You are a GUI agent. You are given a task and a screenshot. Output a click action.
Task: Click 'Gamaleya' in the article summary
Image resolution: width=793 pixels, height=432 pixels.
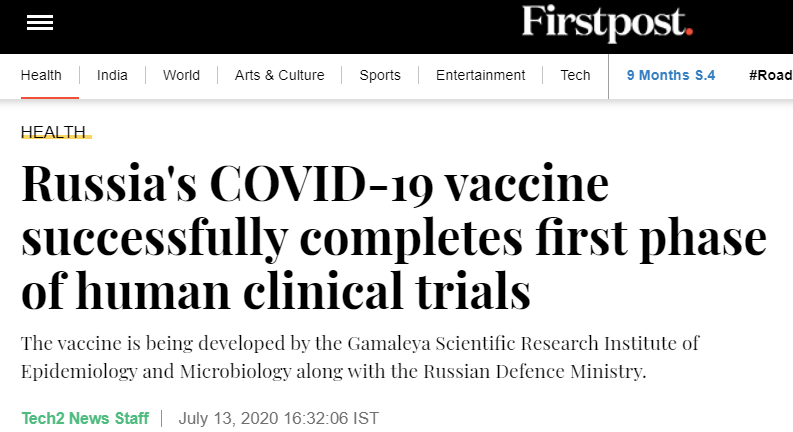(389, 343)
